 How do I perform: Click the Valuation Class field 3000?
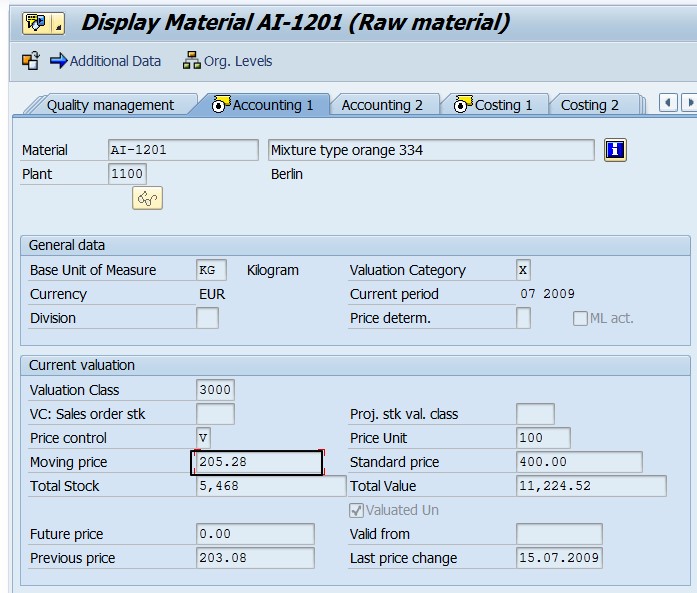click(x=215, y=390)
